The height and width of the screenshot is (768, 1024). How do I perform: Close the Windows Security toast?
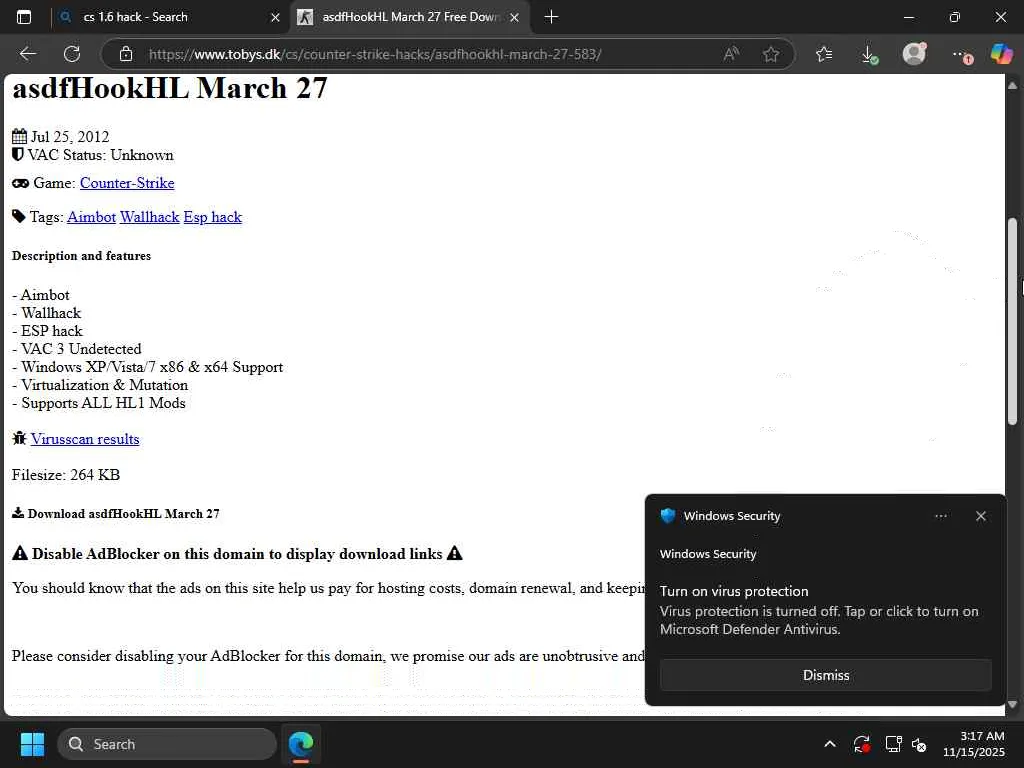(980, 516)
